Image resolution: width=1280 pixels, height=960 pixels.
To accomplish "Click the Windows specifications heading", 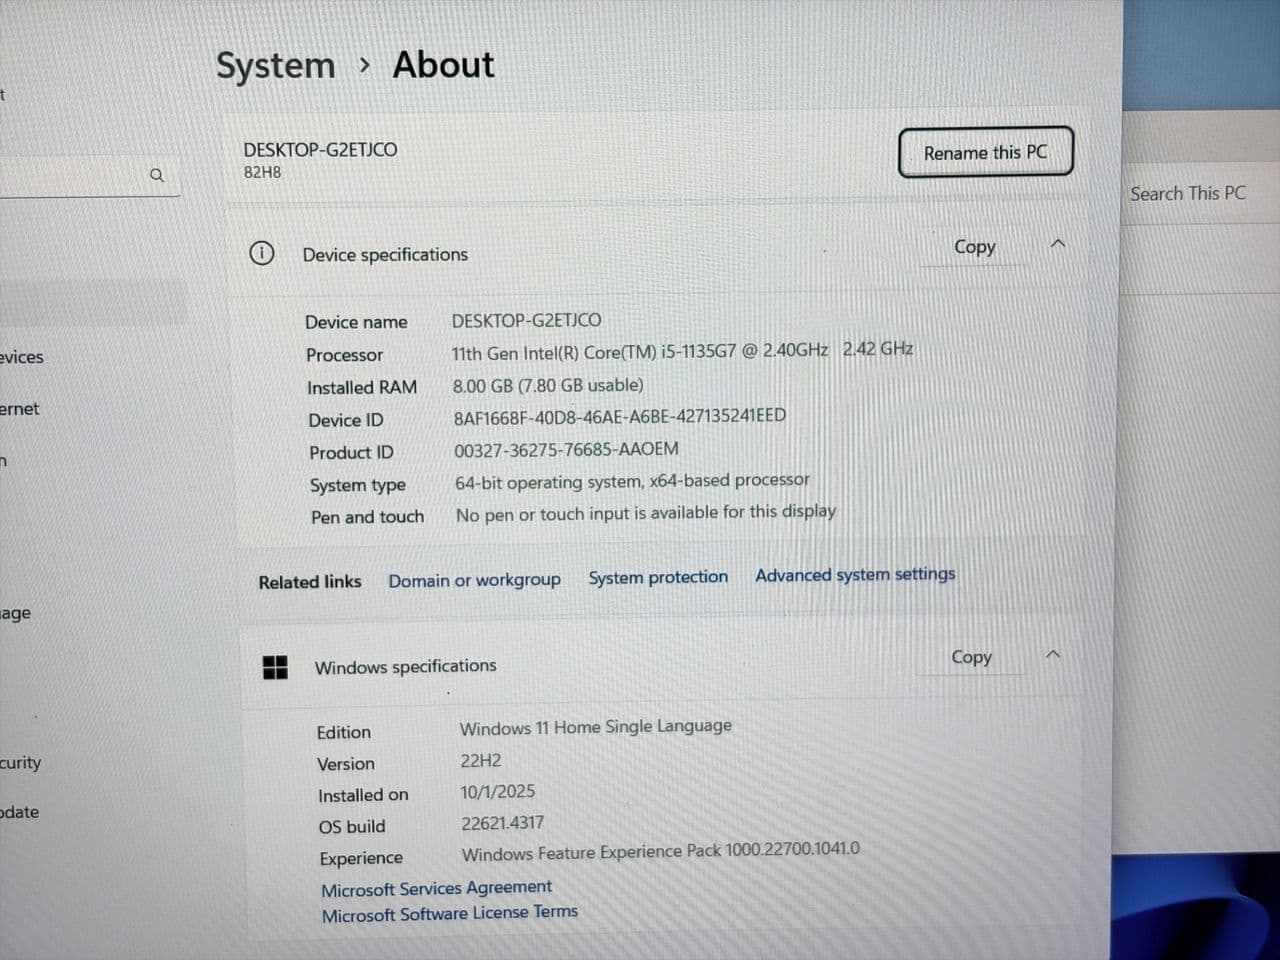I will click(x=405, y=666).
